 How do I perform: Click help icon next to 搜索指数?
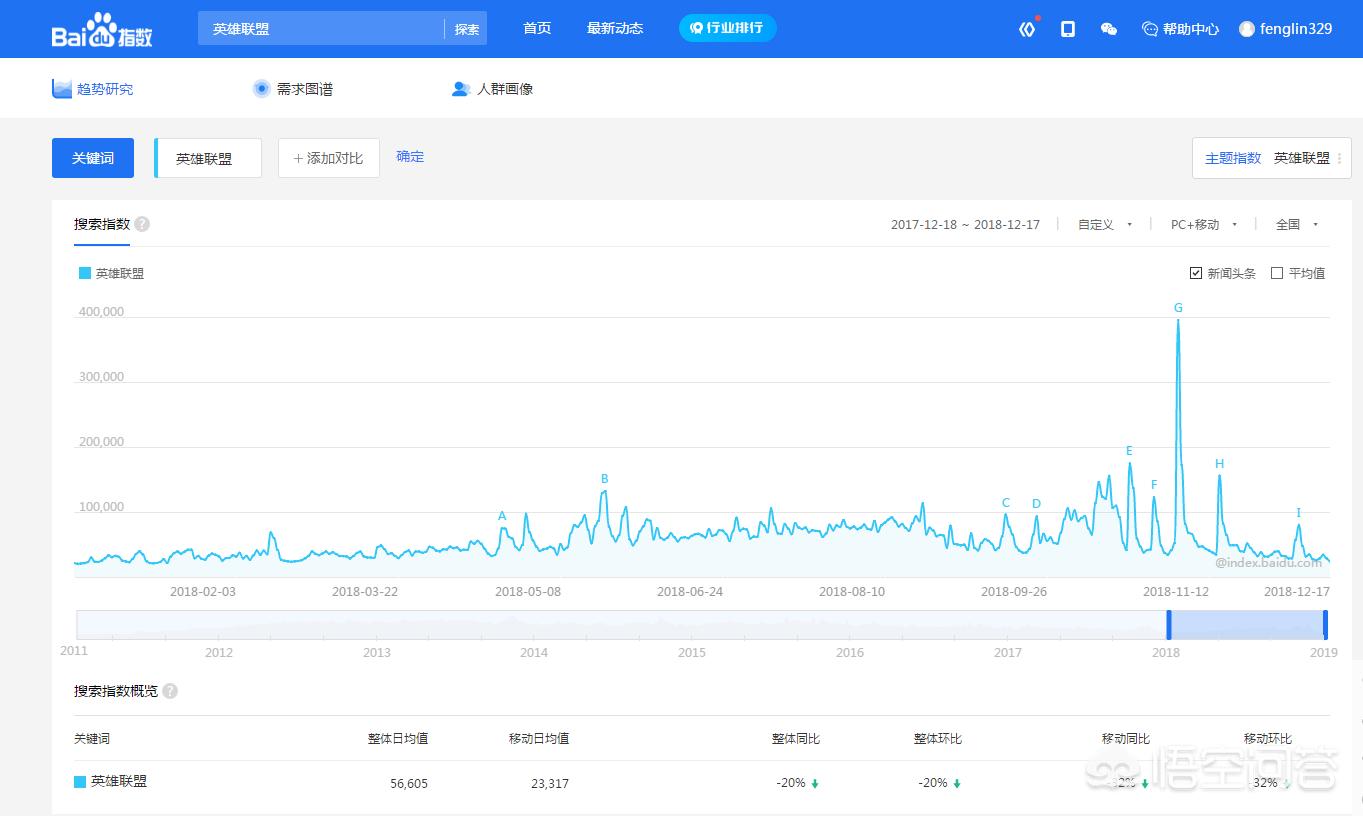(142, 224)
